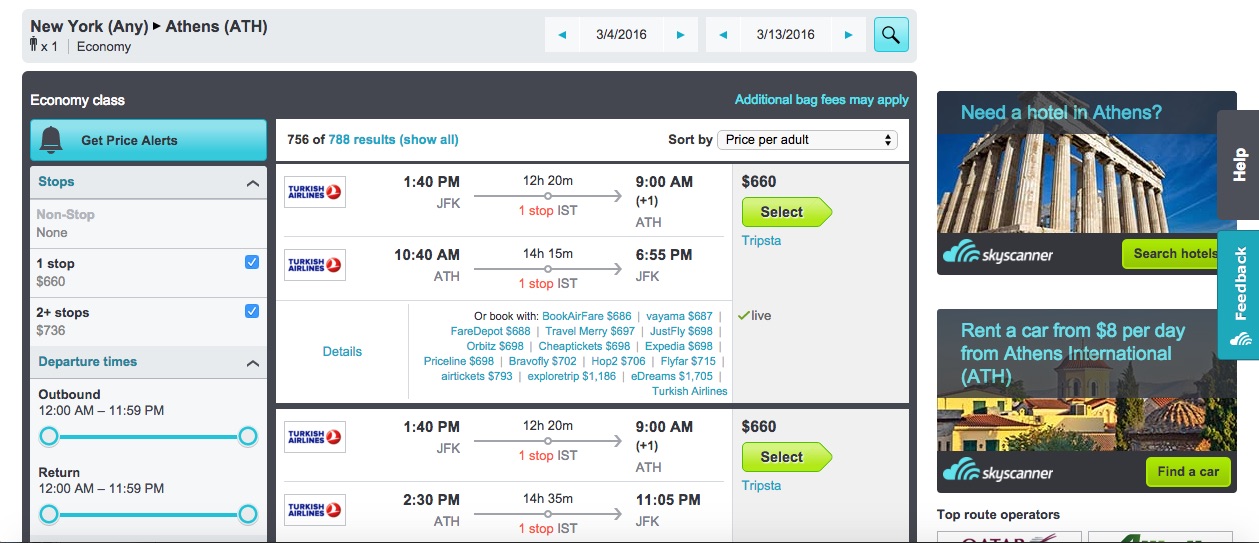Open Tripsta link under first result
The height and width of the screenshot is (543, 1259).
coord(761,241)
